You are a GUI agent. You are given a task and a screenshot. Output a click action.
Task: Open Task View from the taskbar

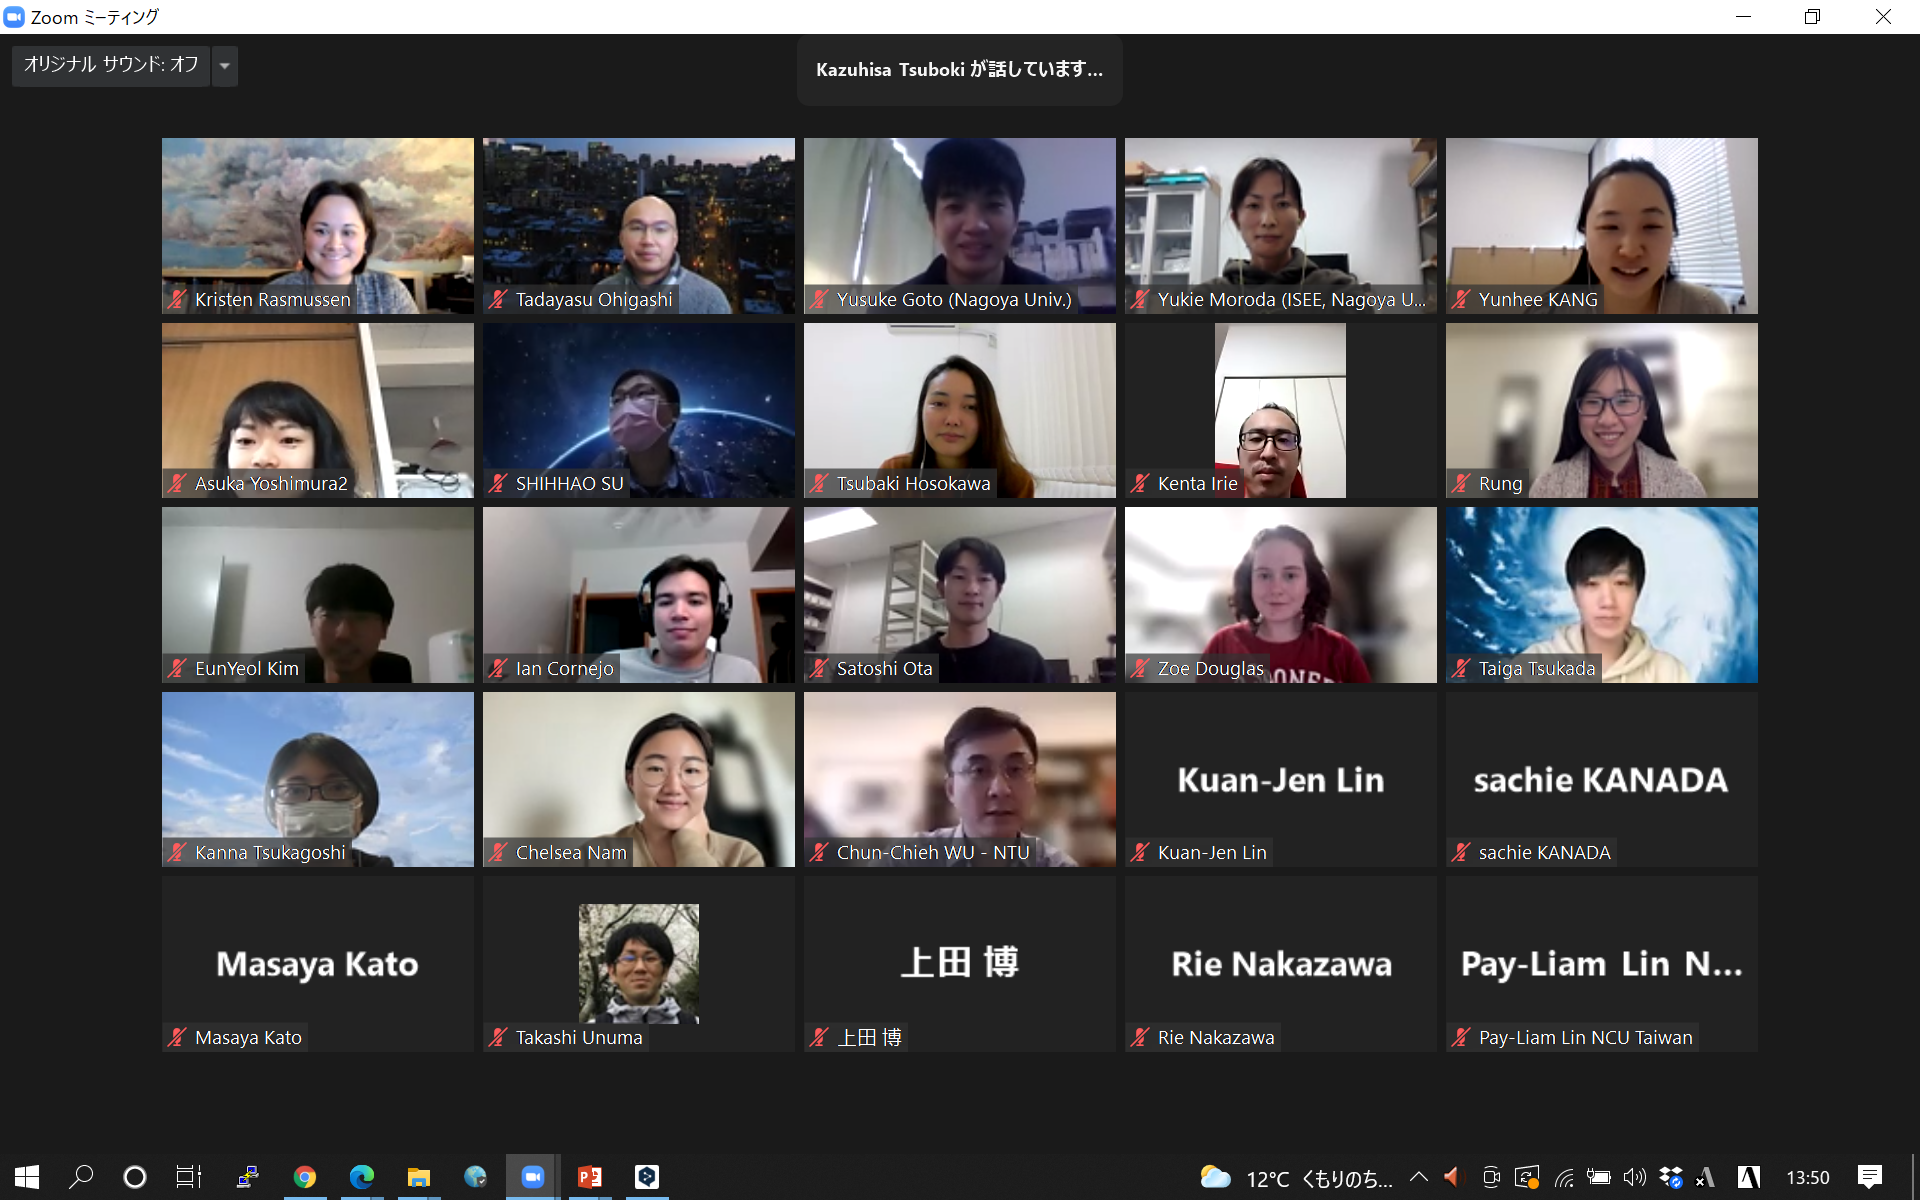[189, 1177]
